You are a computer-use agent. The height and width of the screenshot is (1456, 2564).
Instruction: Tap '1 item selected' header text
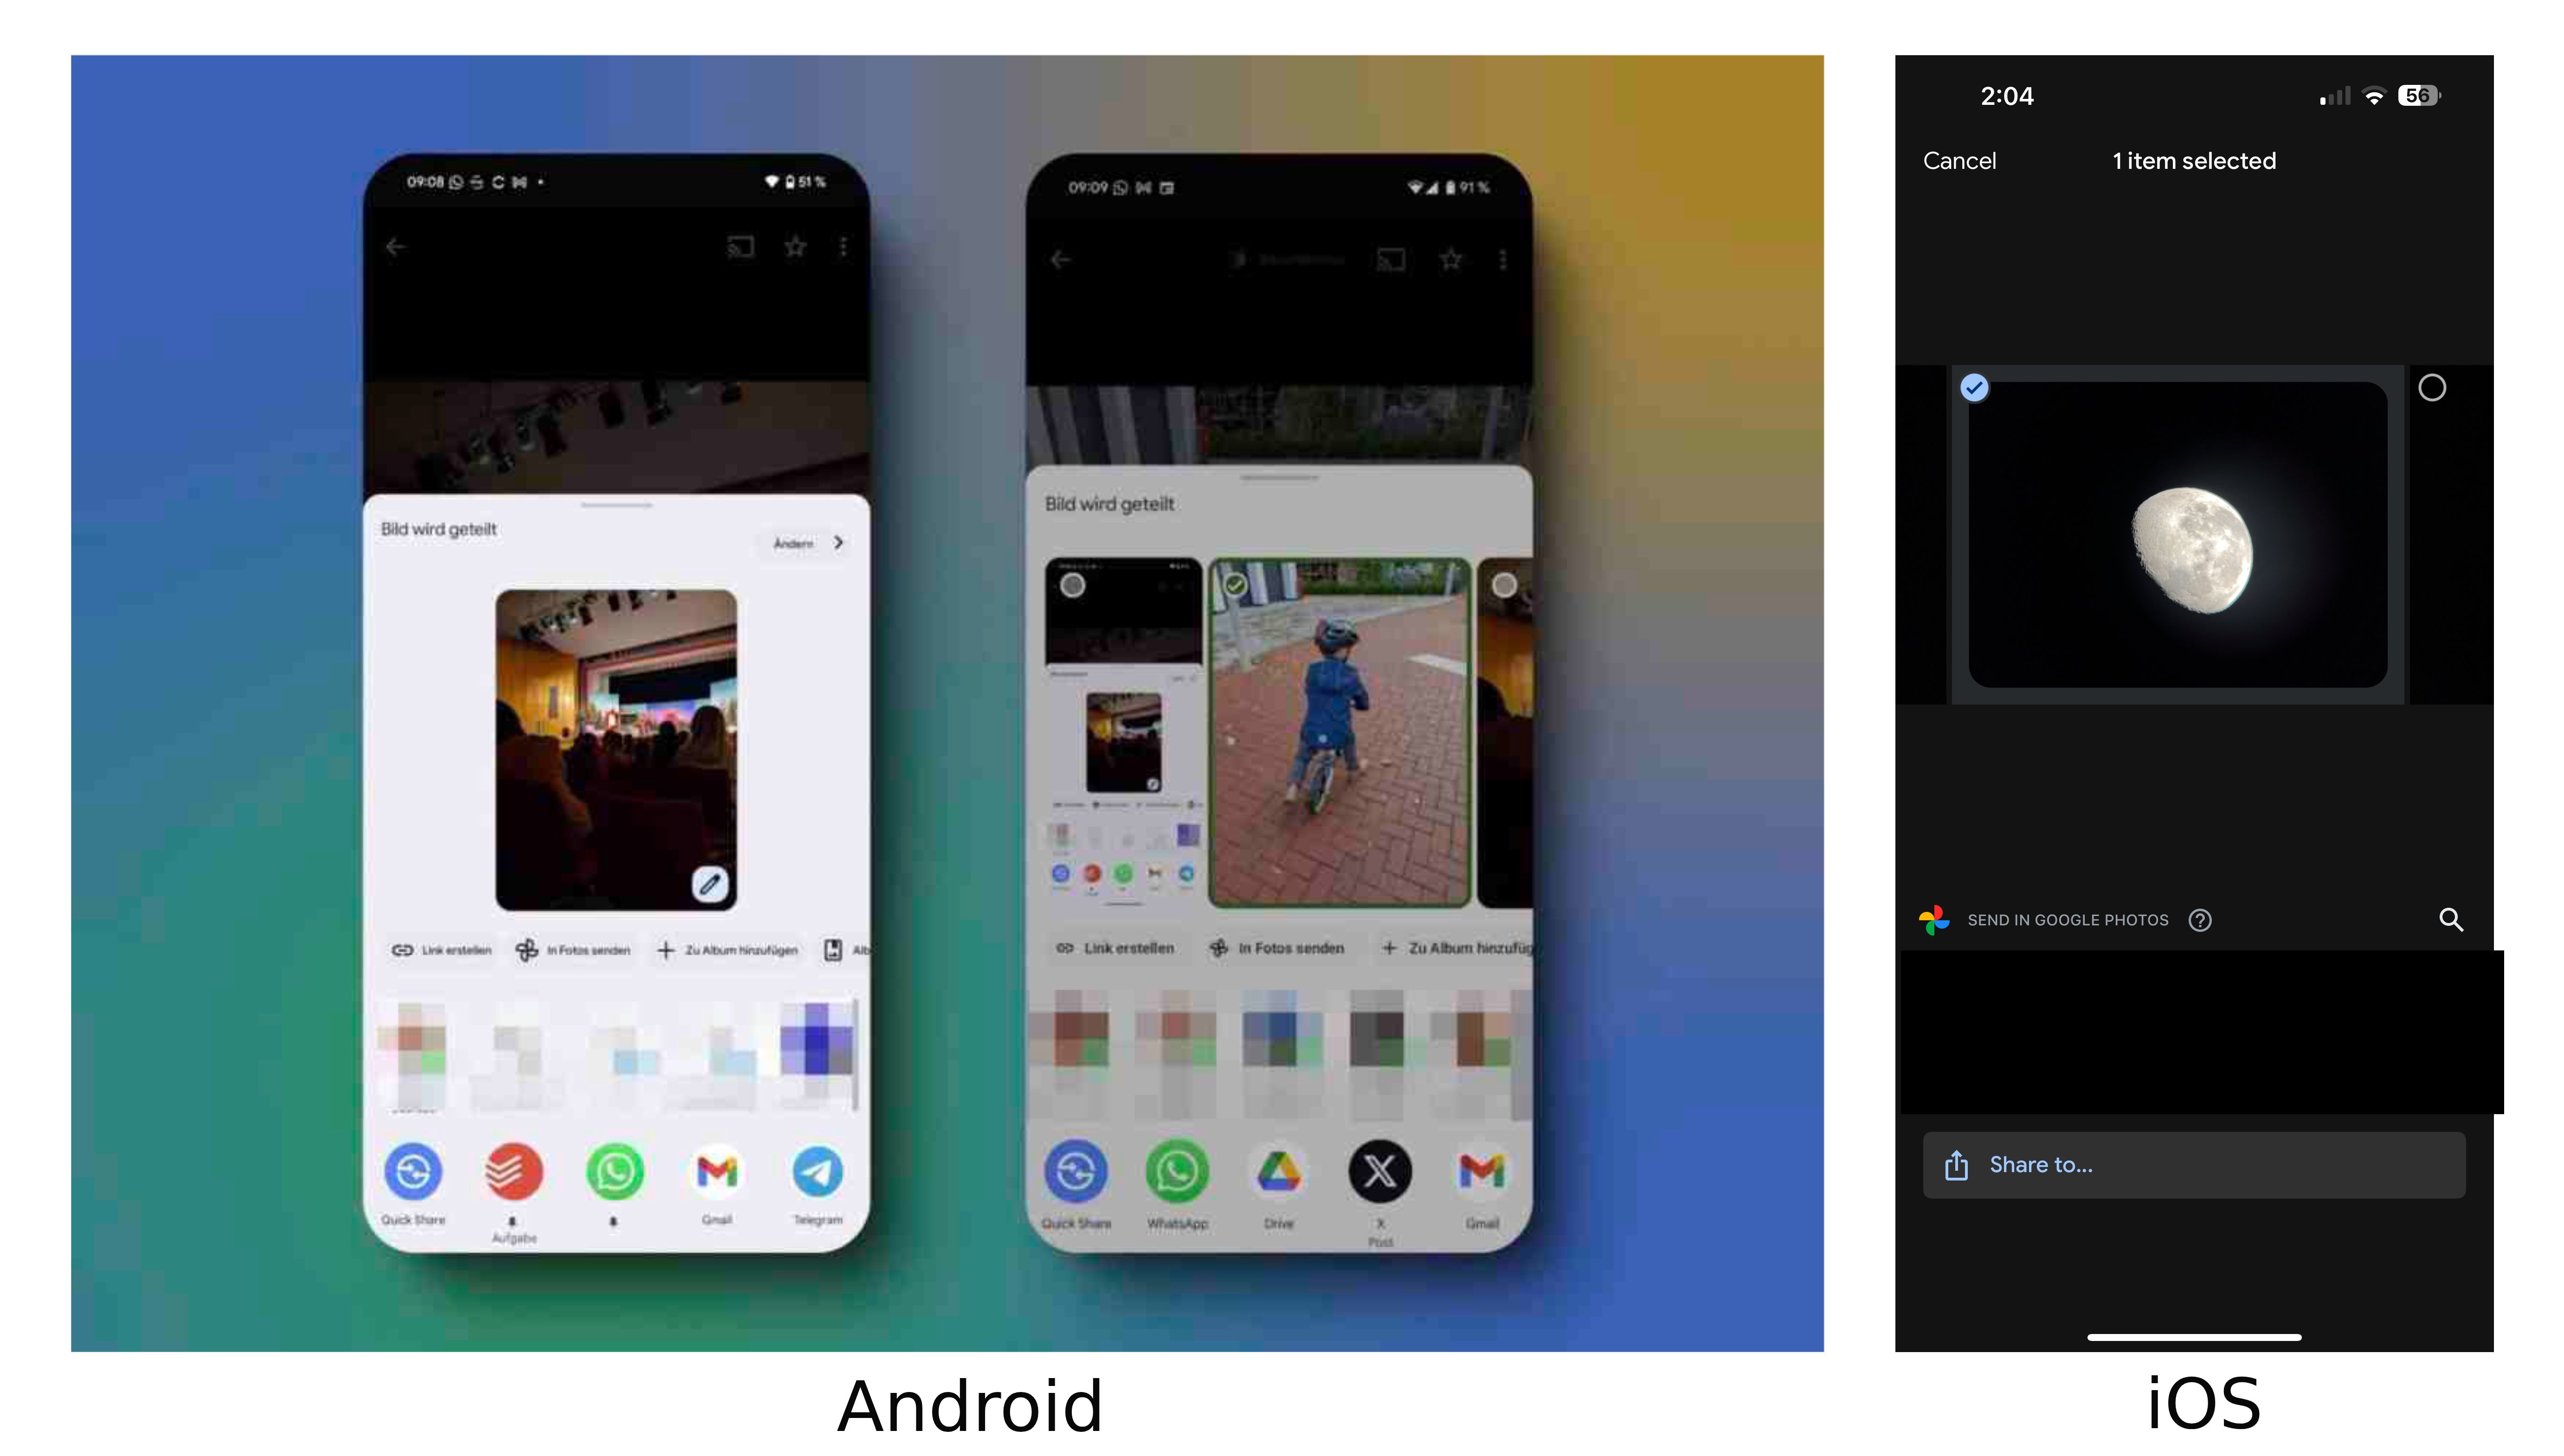pyautogui.click(x=2194, y=160)
